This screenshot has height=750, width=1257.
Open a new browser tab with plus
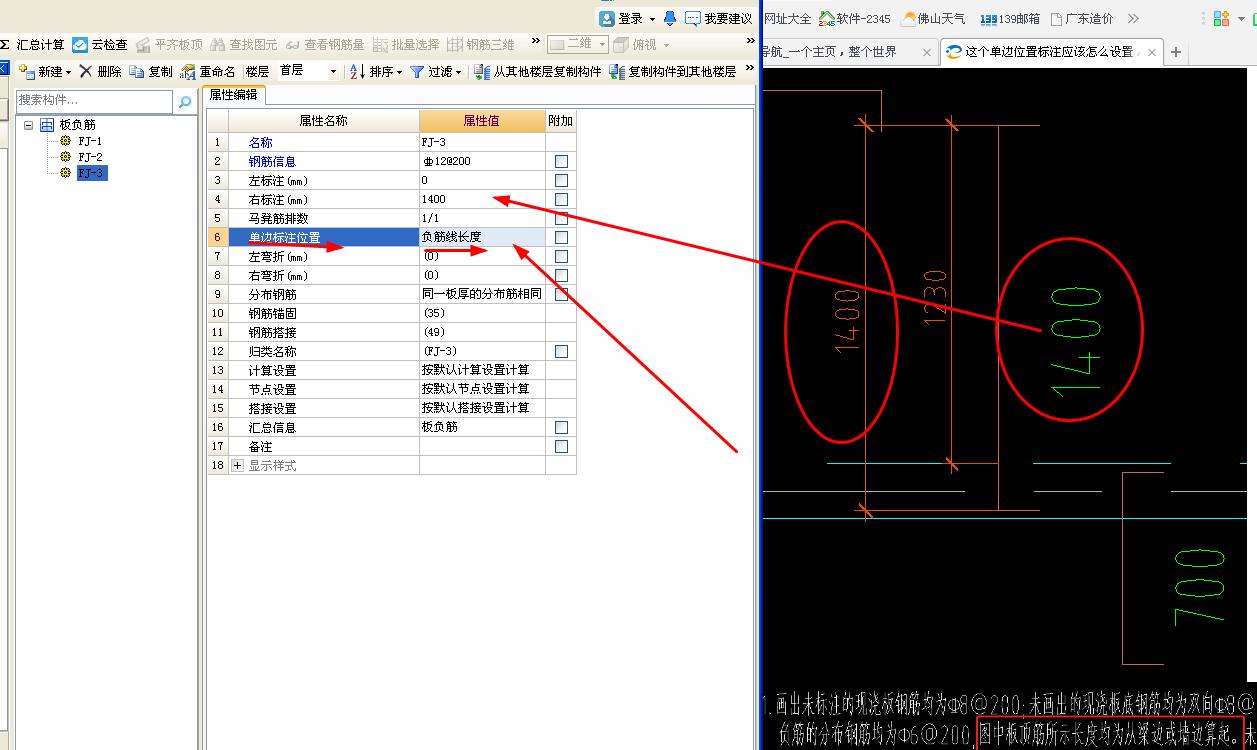(x=1176, y=52)
